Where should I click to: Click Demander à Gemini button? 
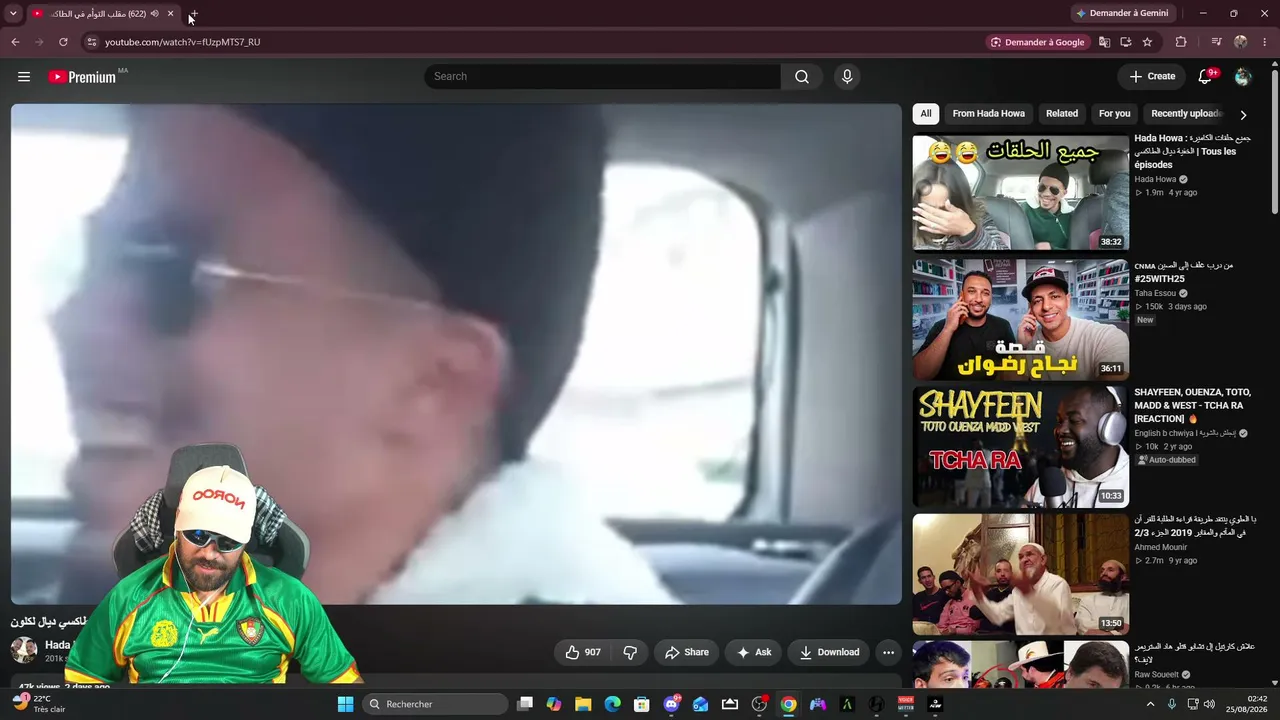click(1121, 14)
